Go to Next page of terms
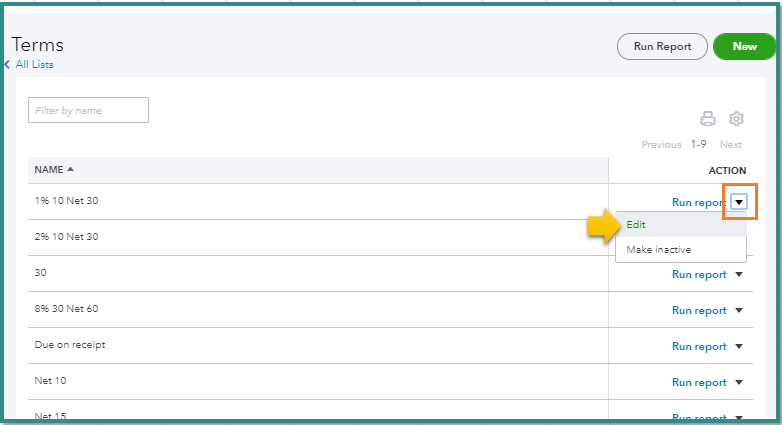Screen dimensions: 782x425 click(x=731, y=145)
